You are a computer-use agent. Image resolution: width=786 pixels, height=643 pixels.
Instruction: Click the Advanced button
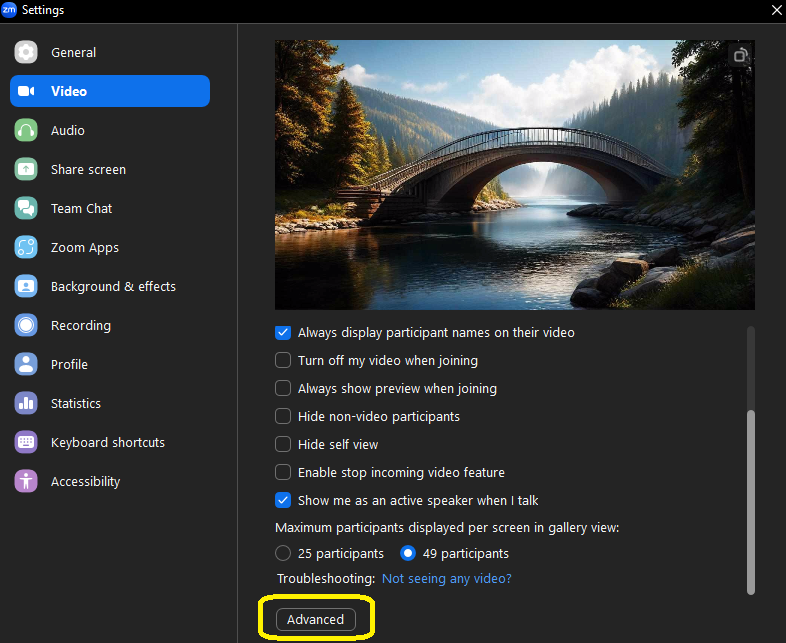pyautogui.click(x=315, y=619)
